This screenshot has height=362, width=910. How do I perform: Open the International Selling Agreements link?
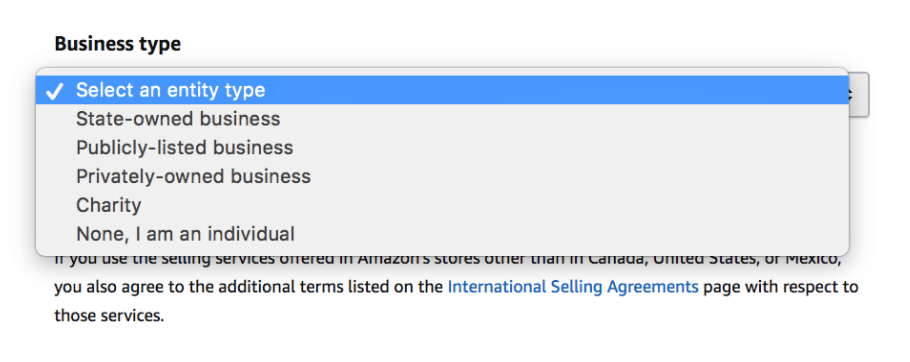coord(573,287)
